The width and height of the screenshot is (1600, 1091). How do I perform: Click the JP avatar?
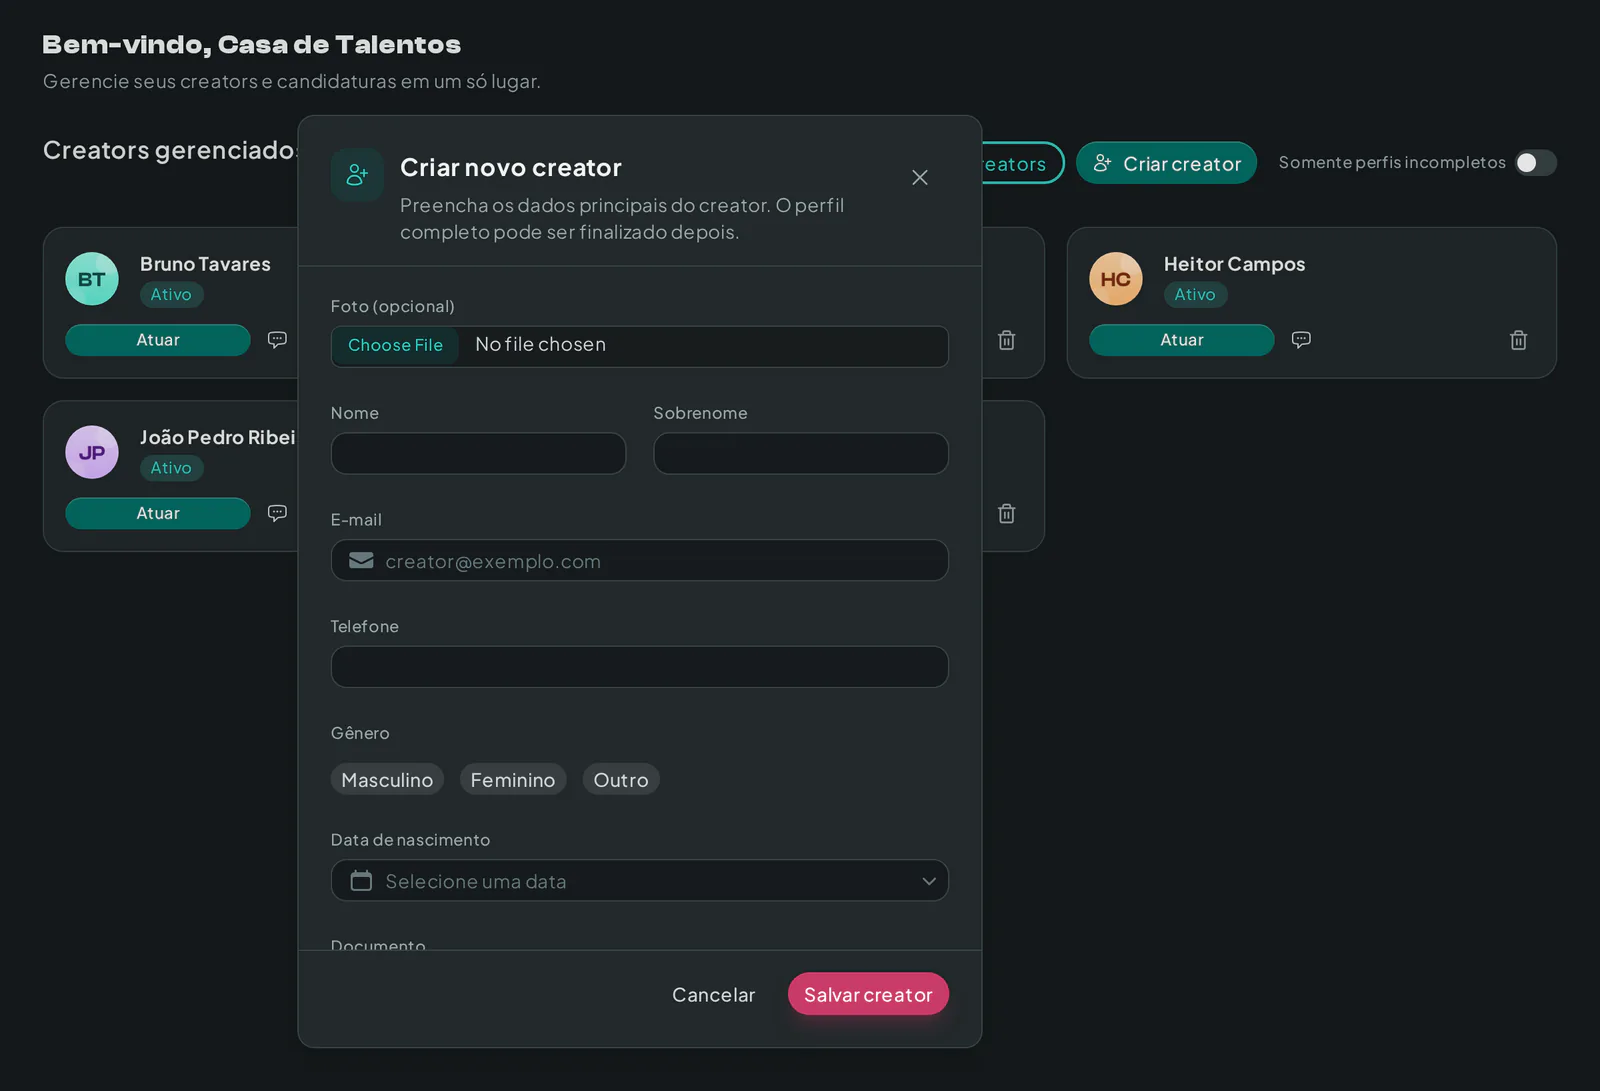(x=92, y=453)
